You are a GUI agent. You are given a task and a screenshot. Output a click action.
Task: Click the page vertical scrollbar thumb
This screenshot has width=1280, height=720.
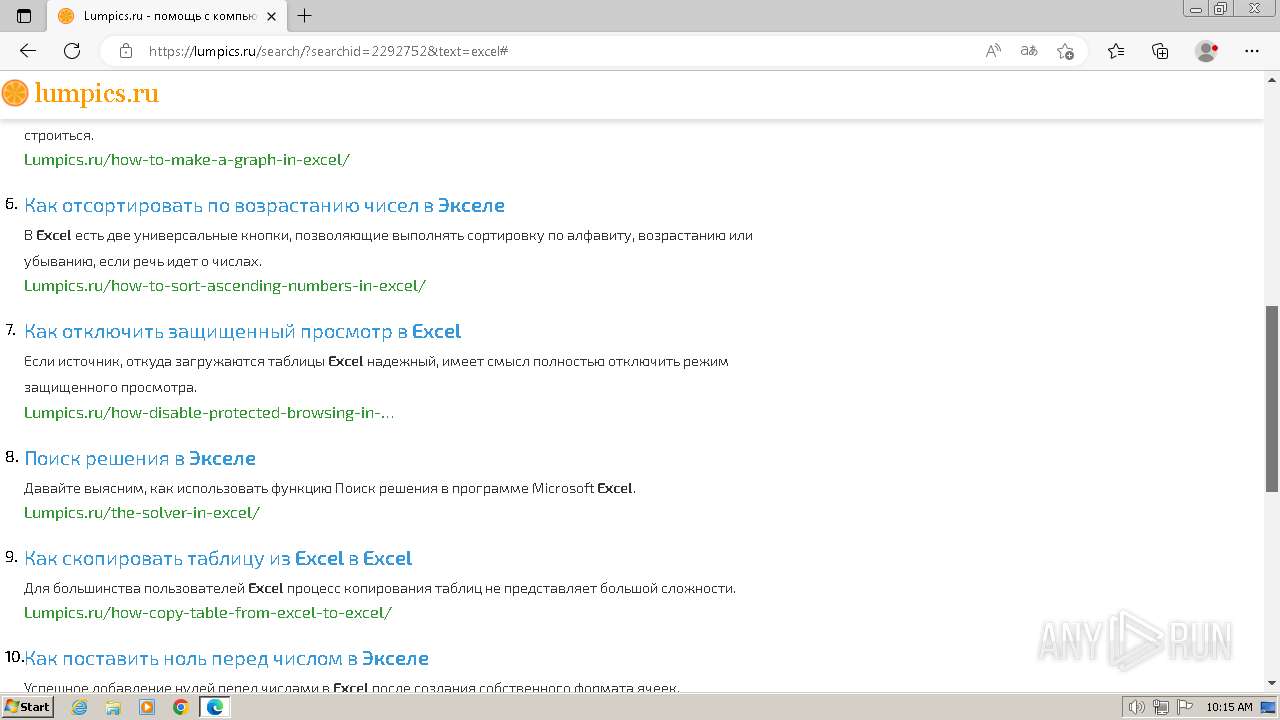[x=1272, y=398]
